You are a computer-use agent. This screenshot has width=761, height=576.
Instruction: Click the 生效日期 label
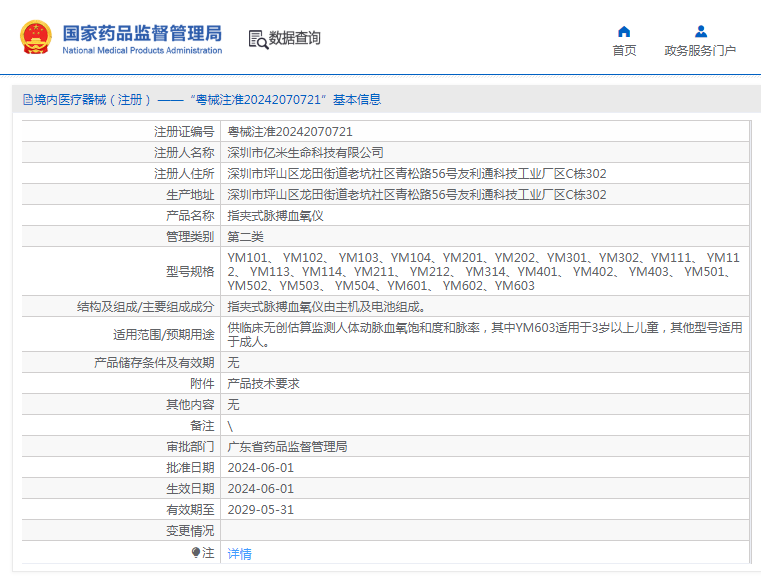coord(190,489)
